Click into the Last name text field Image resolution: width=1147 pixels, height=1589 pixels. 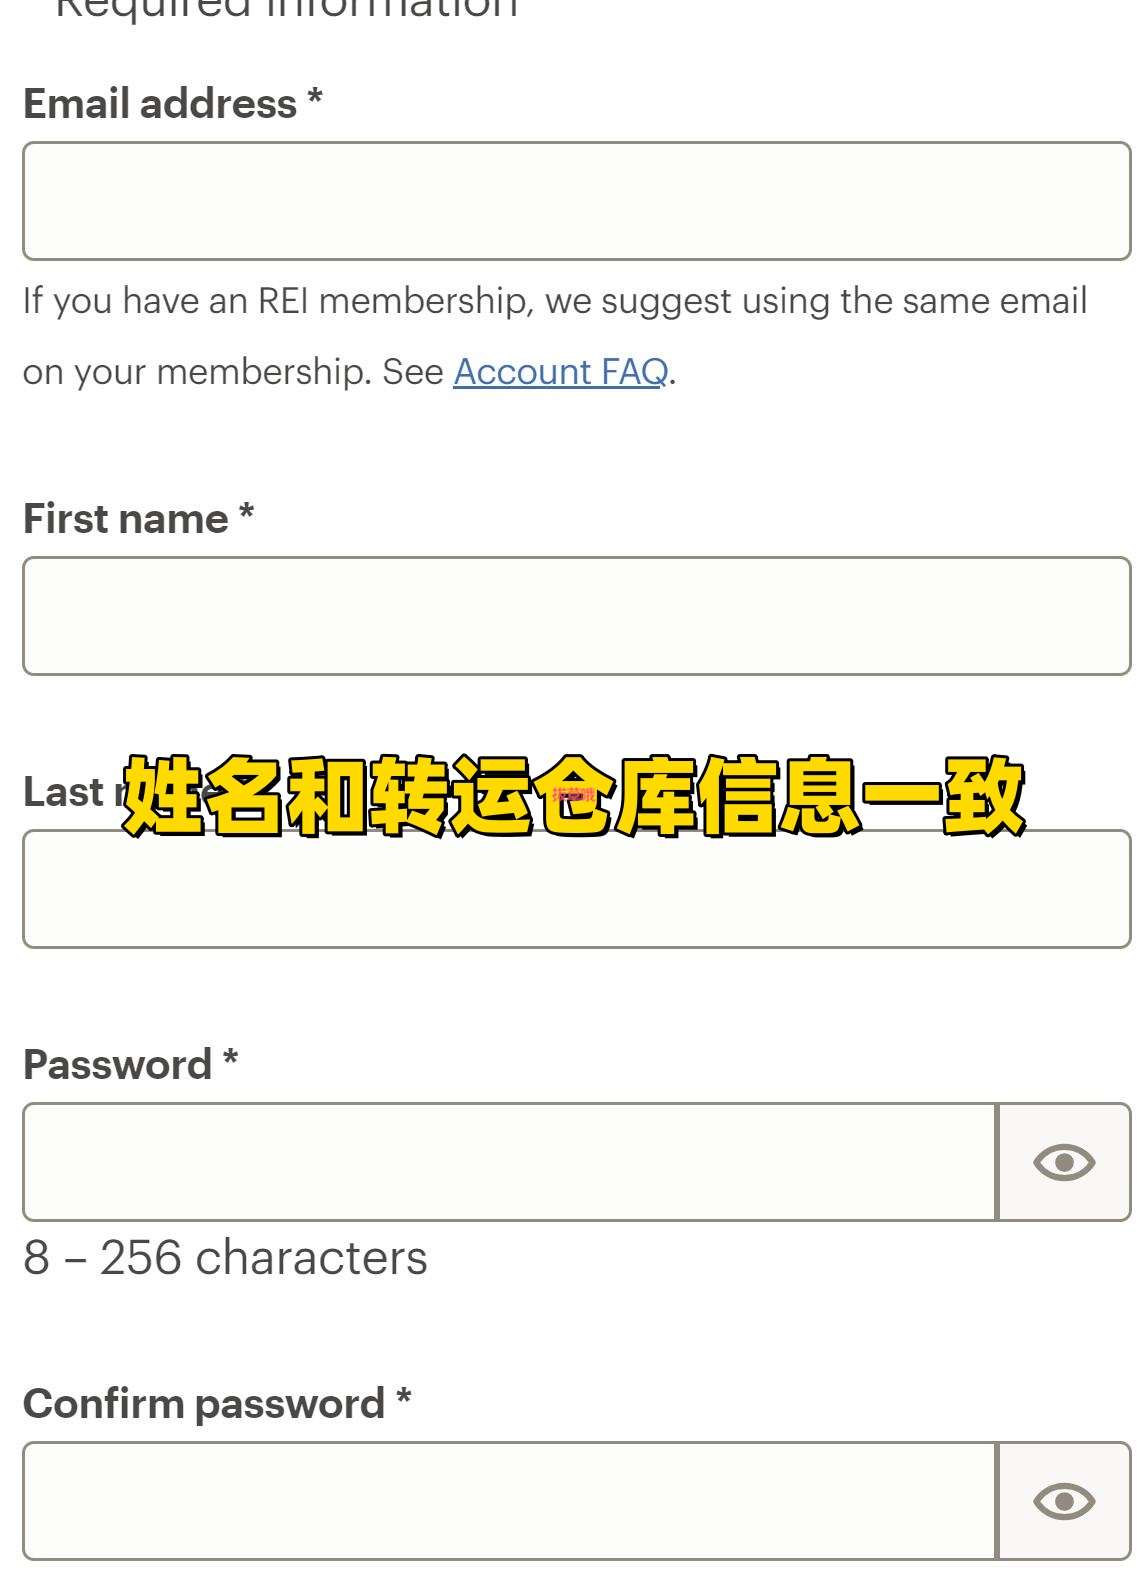pyautogui.click(x=577, y=889)
